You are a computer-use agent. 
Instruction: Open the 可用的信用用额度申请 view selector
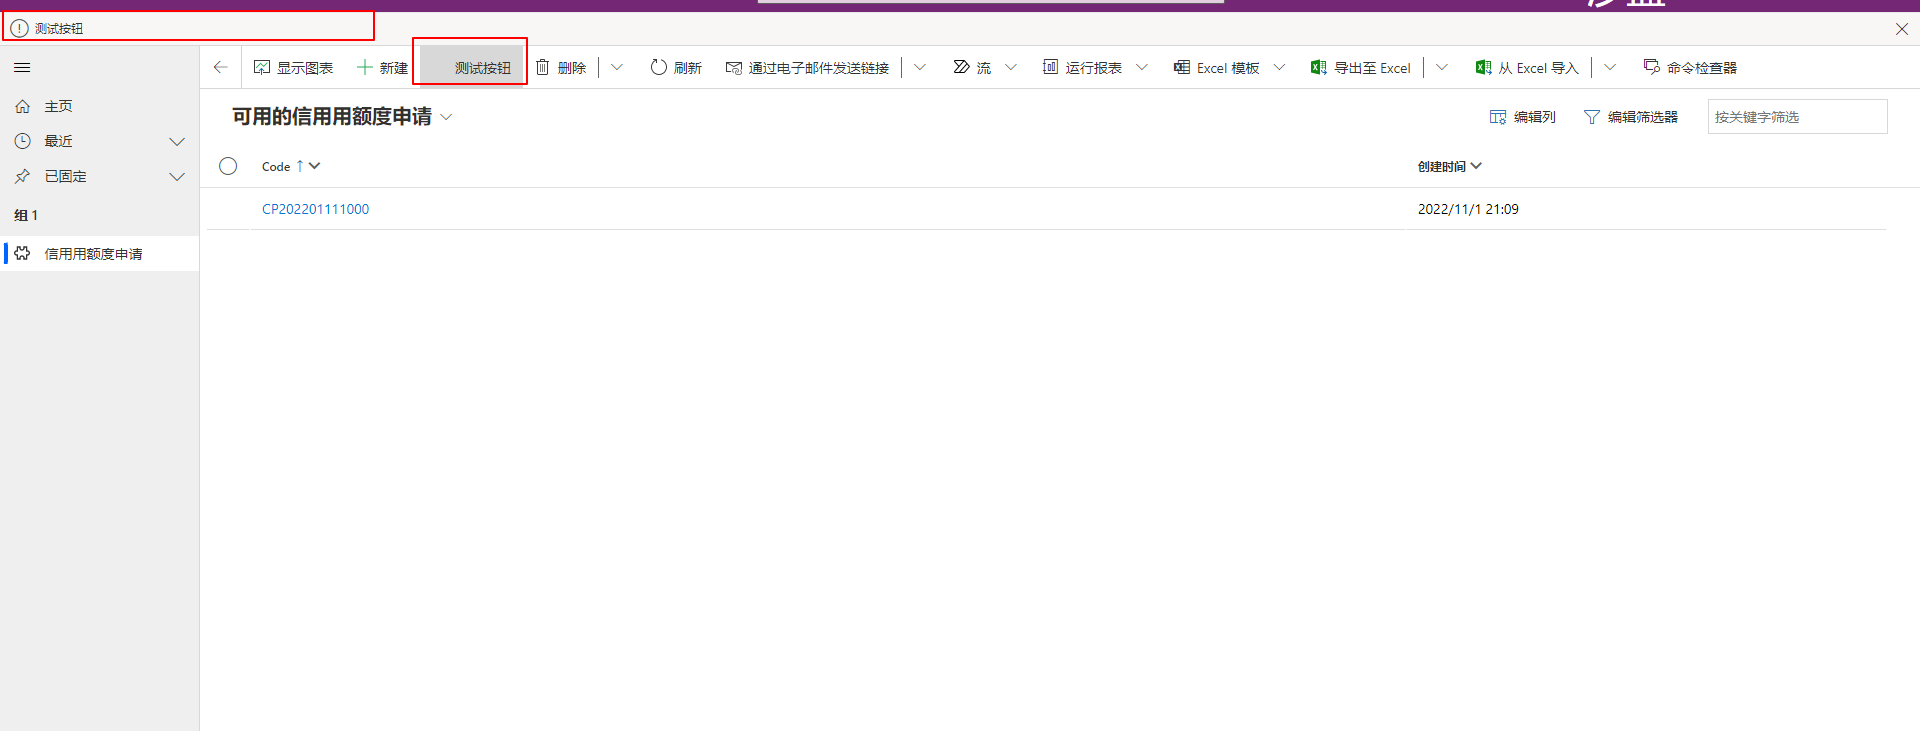coord(342,117)
